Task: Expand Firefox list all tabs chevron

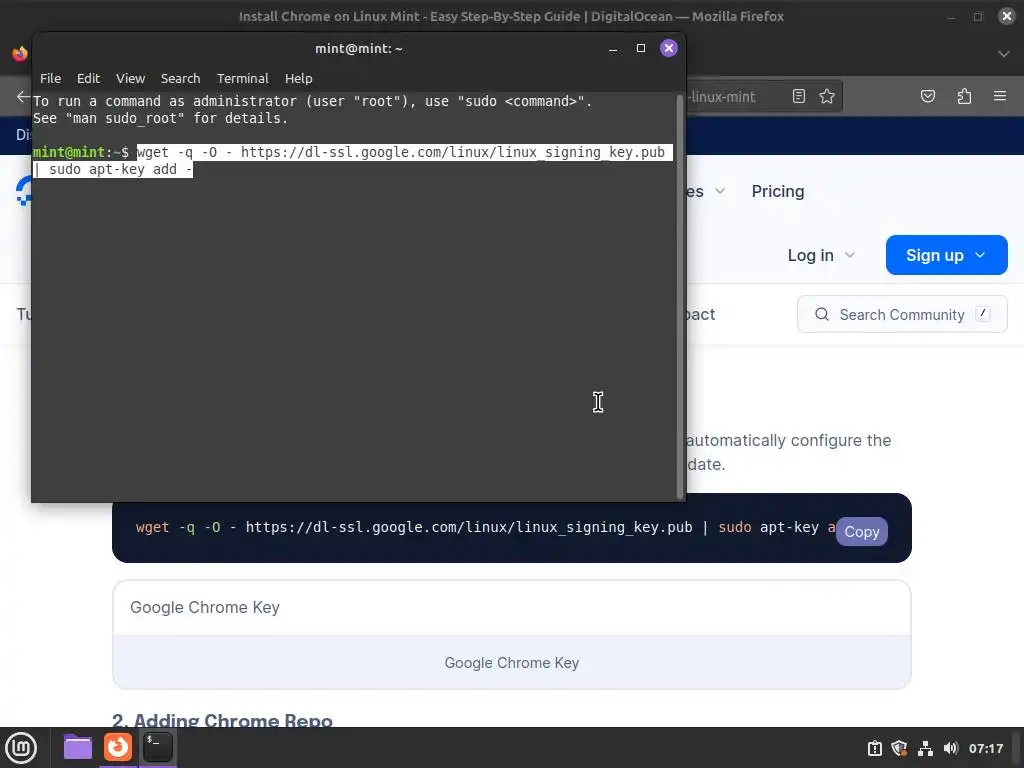Action: [x=1004, y=54]
